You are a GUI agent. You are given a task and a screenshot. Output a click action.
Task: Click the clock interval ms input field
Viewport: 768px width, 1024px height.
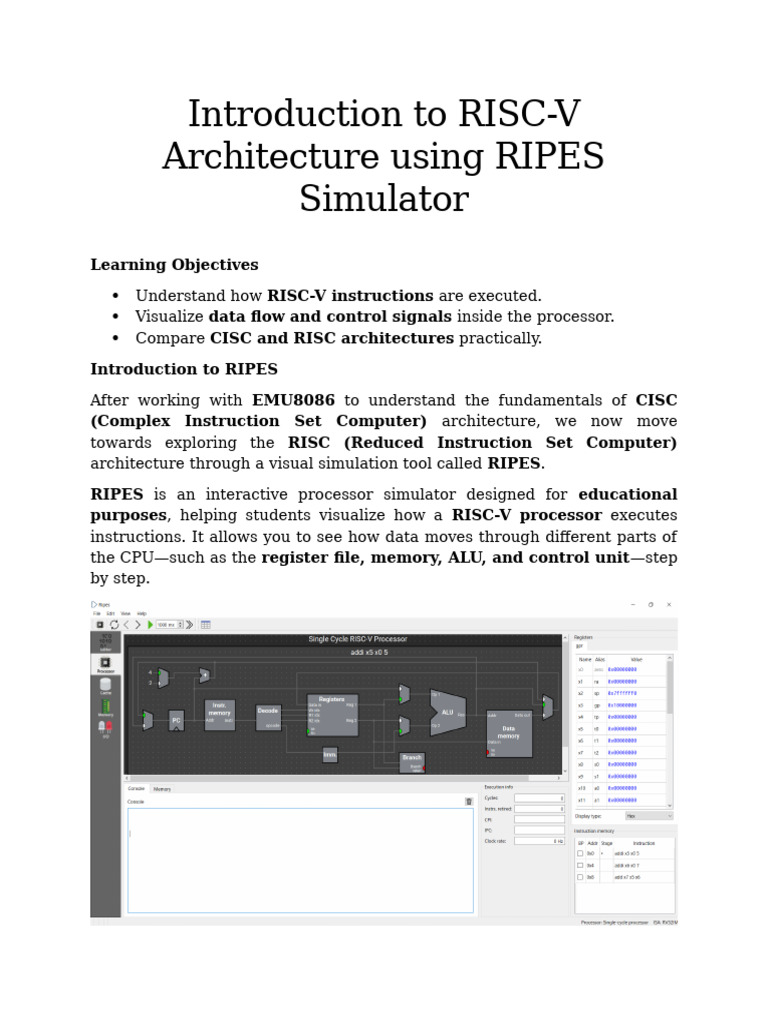[167, 625]
